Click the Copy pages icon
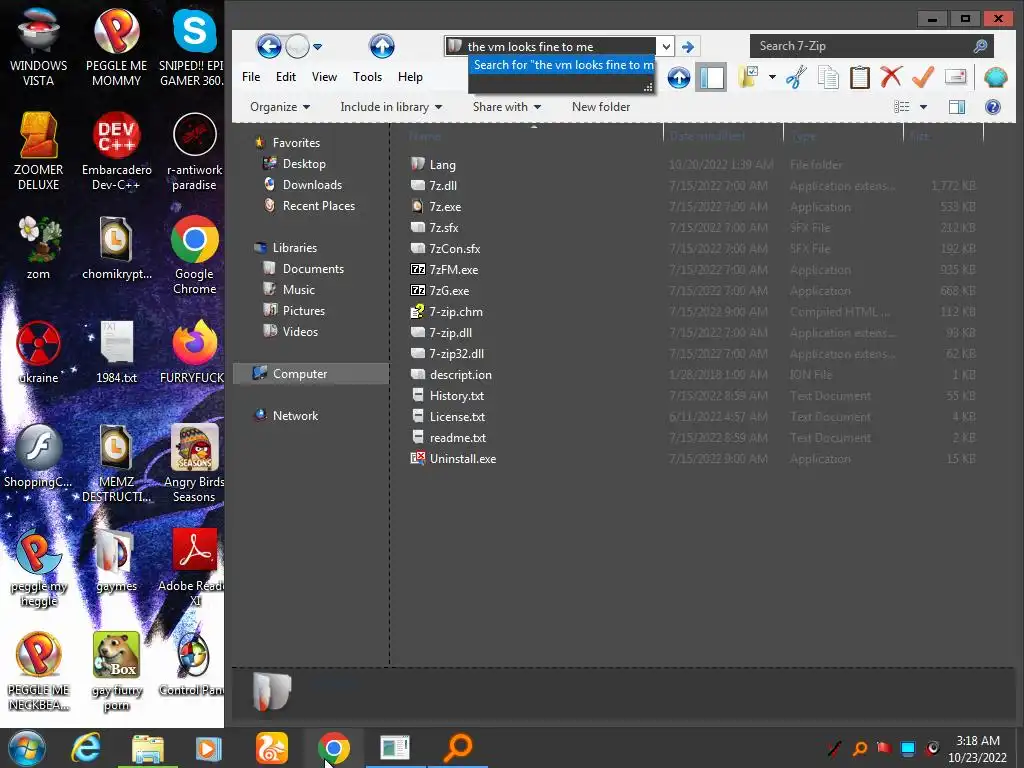This screenshot has width=1024, height=768. point(828,78)
